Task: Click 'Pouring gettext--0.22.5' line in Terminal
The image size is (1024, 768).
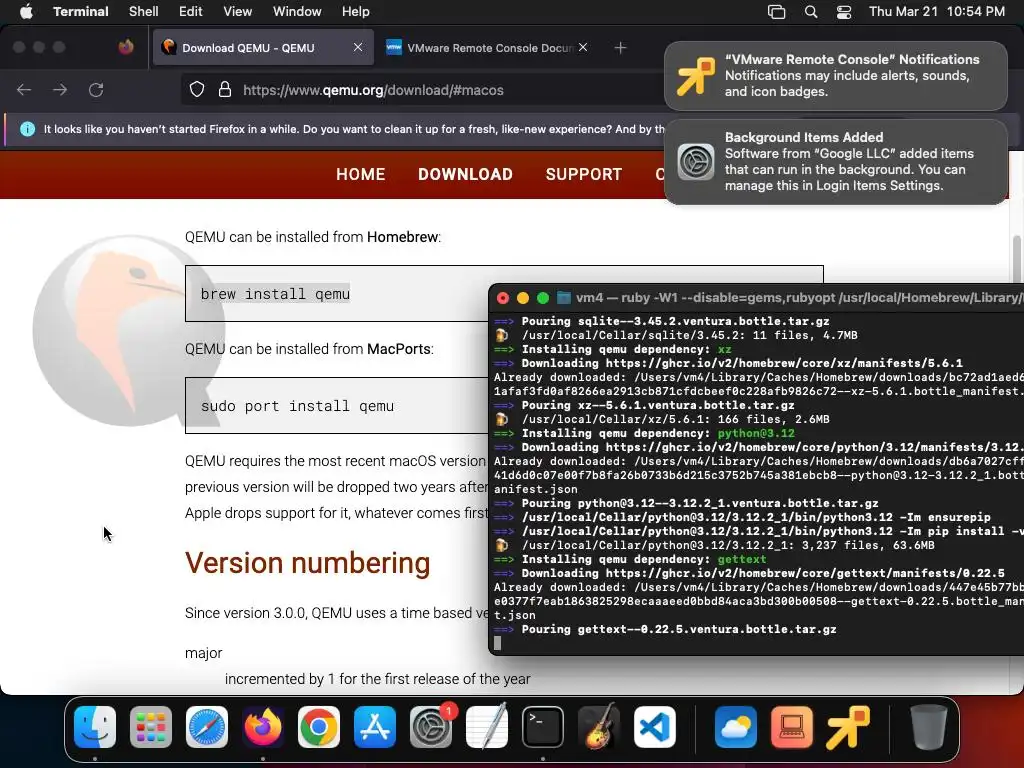Action: pos(665,630)
